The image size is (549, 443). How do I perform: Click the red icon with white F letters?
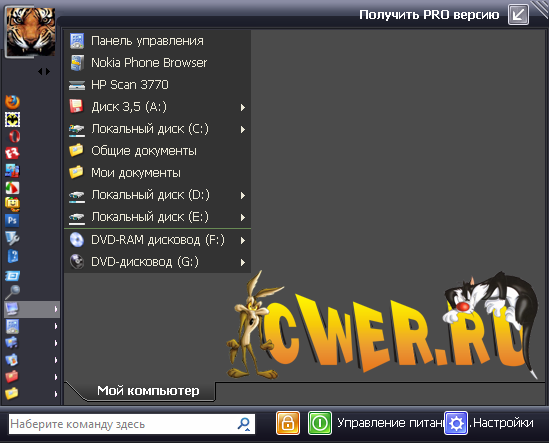tap(12, 153)
